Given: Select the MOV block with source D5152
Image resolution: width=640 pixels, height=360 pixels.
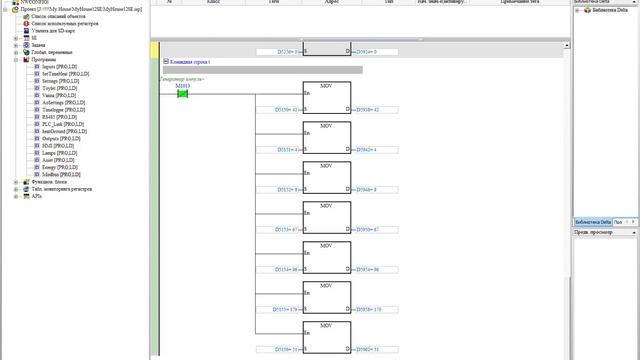Looking at the screenshot, I should 327,178.
